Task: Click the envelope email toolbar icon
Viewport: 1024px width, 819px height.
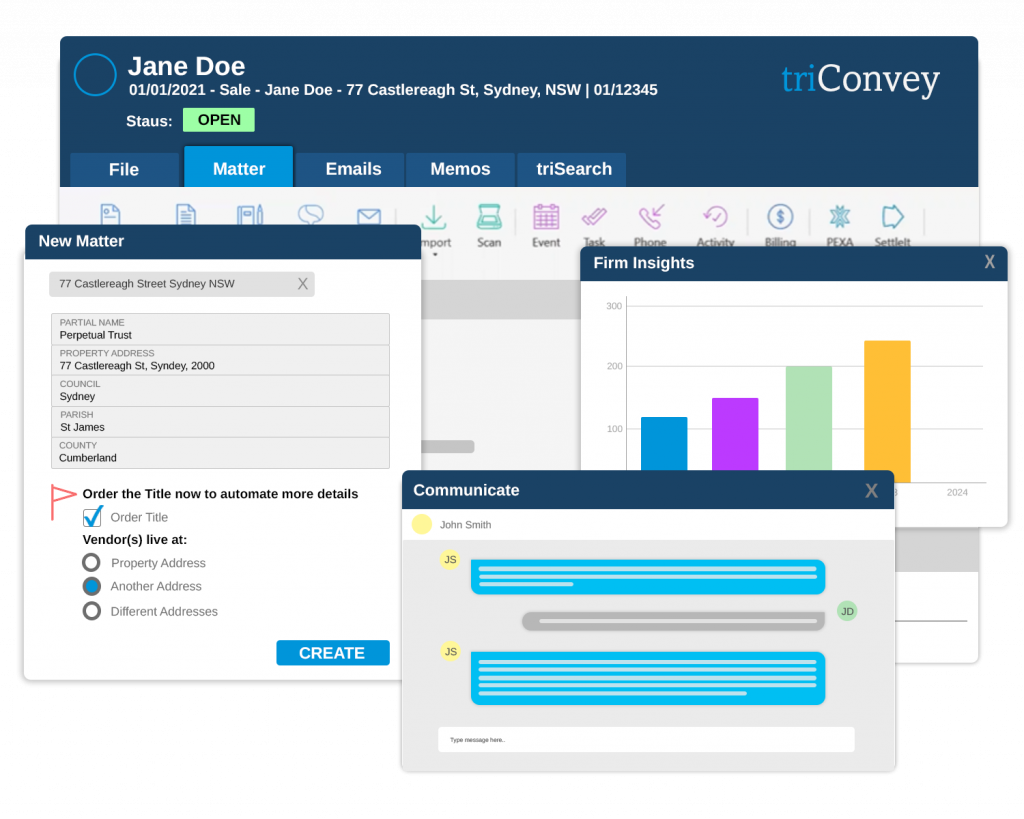Action: tap(369, 216)
